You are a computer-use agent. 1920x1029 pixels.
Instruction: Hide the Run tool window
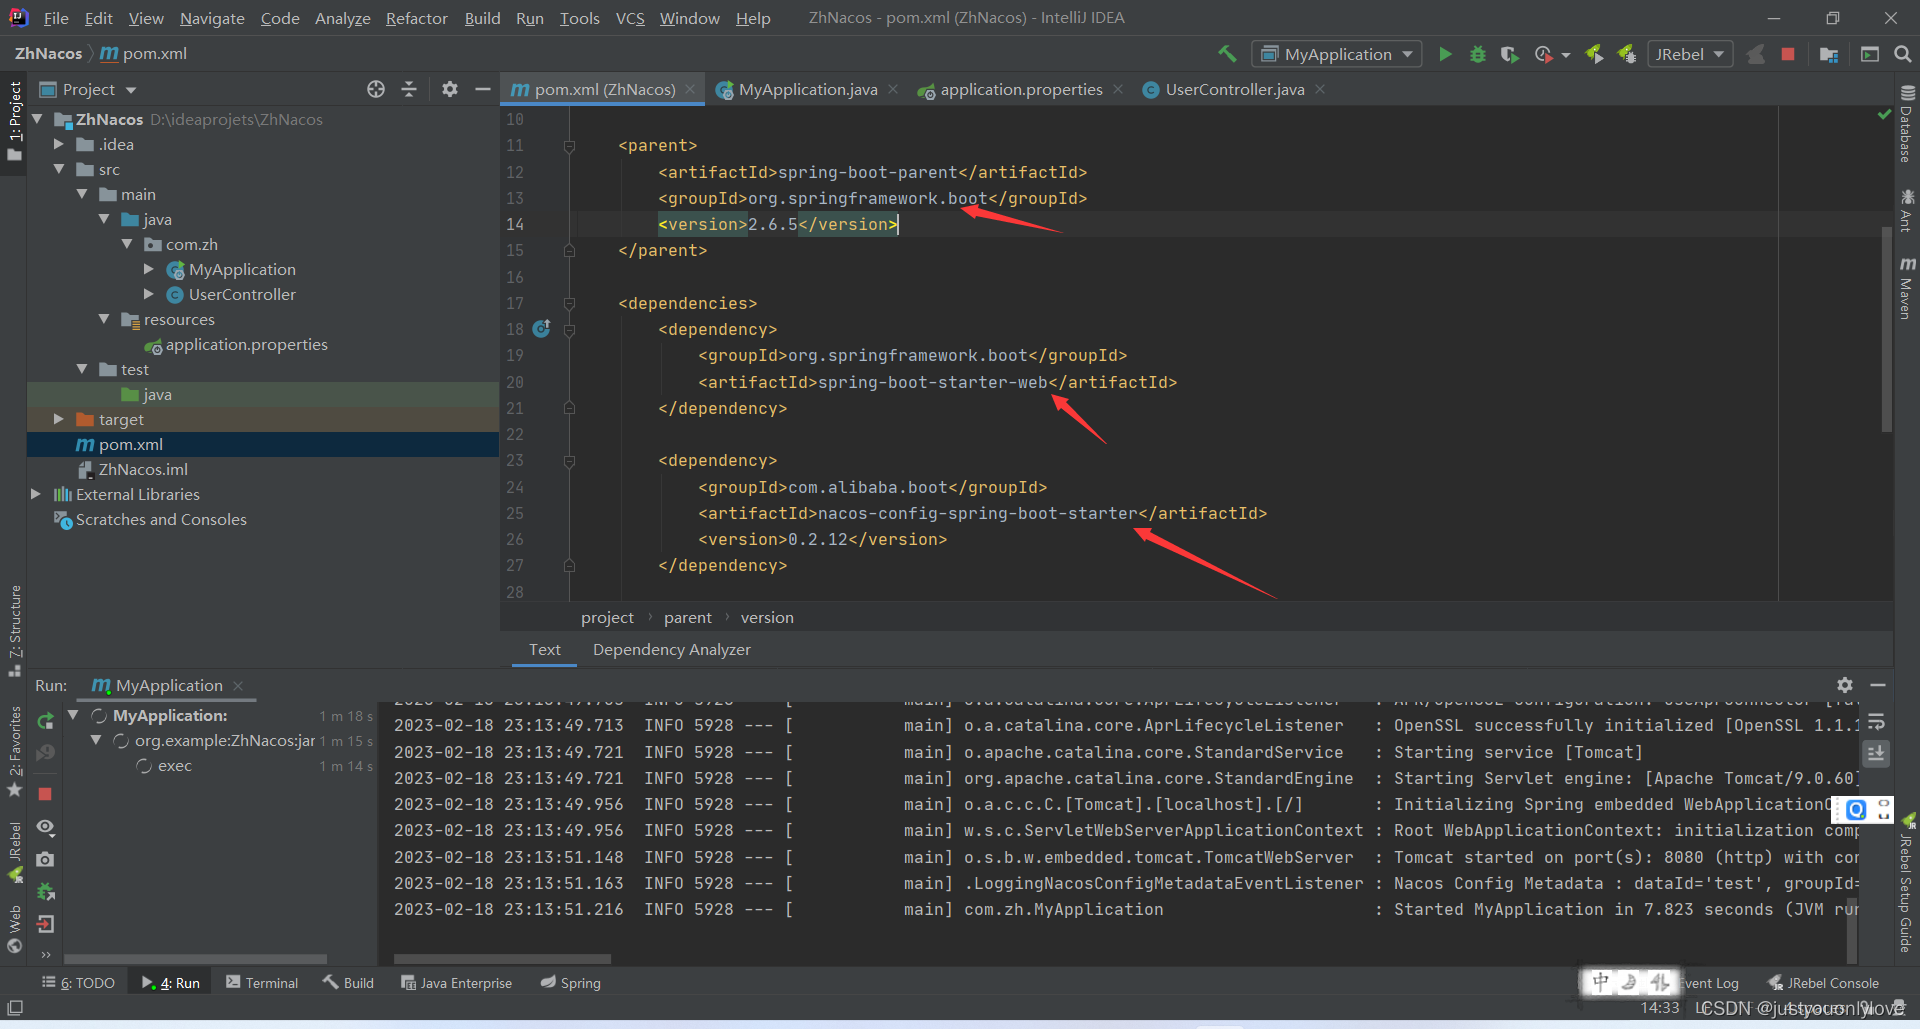1878,685
